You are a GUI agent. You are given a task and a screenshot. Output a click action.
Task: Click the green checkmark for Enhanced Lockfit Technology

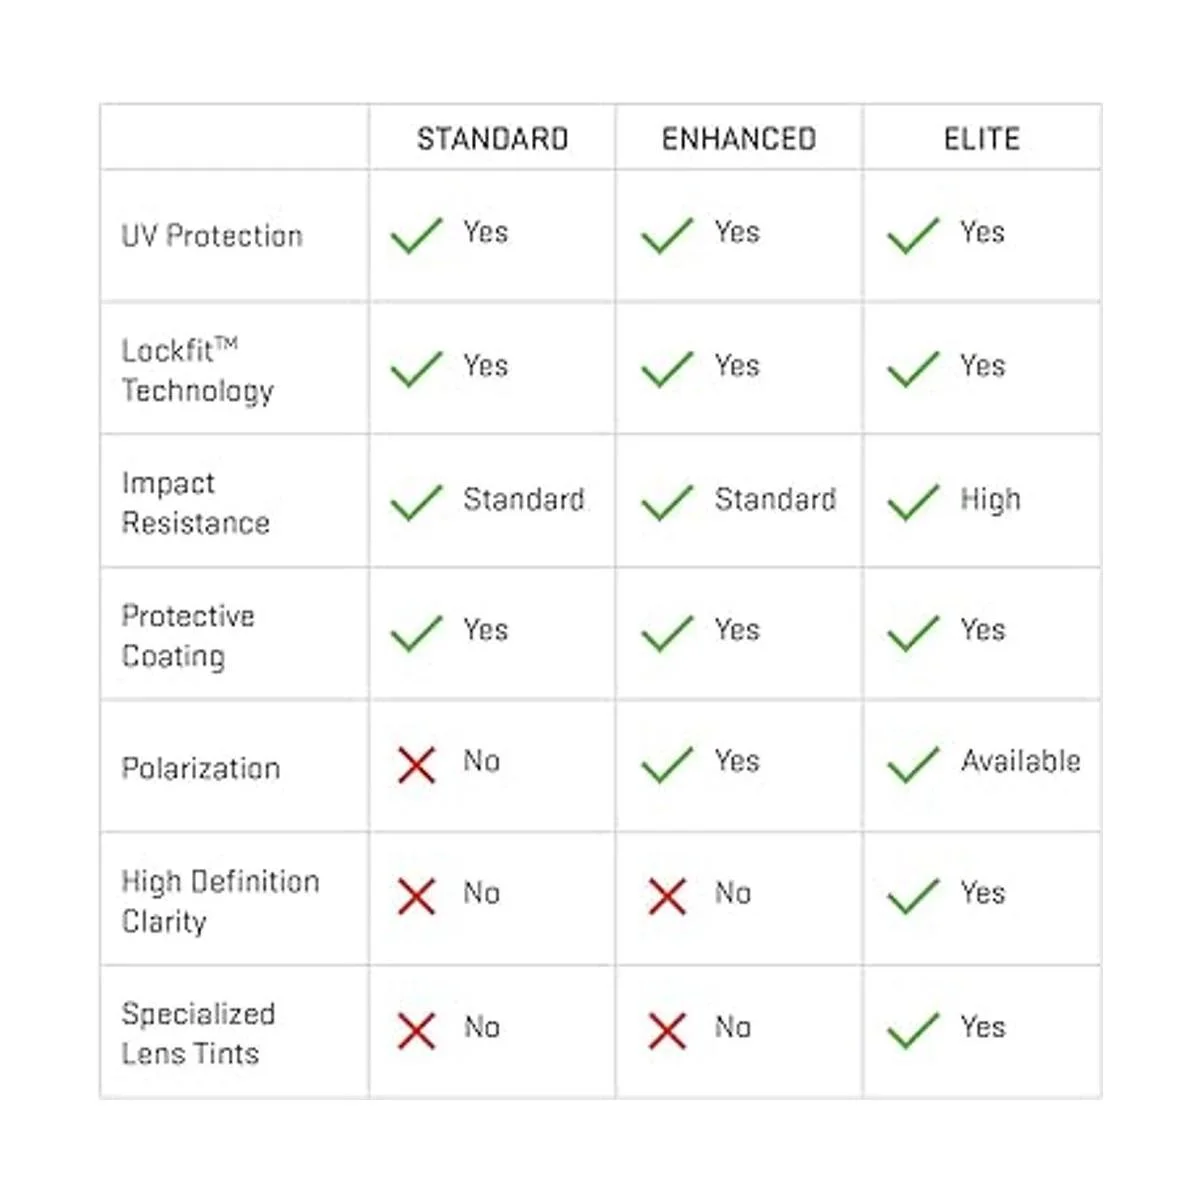click(667, 369)
